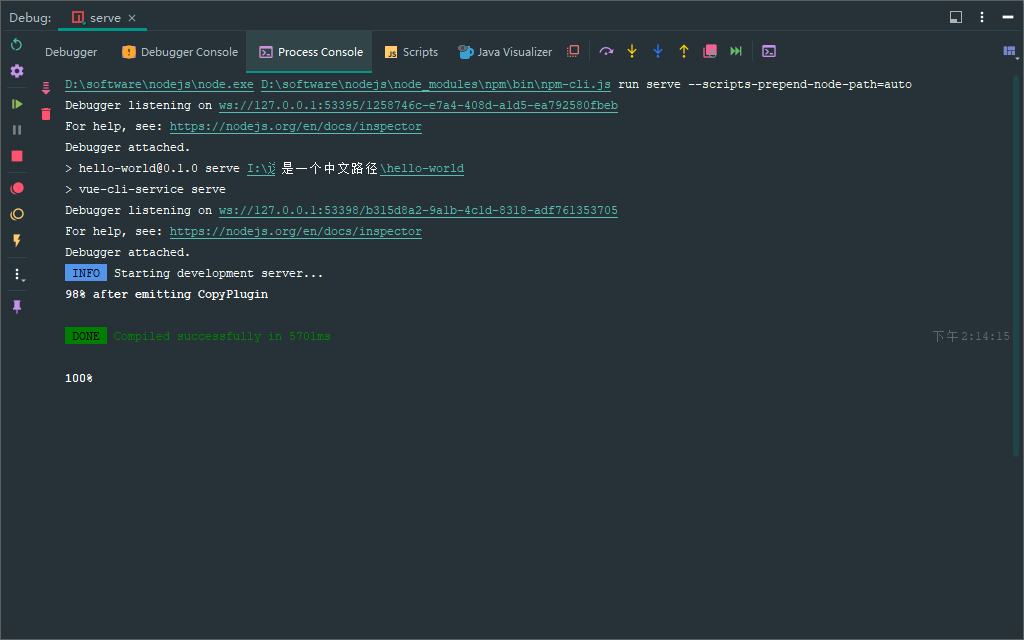The image size is (1024, 640).
Task: Pin the debug tab
Action: click(x=17, y=306)
